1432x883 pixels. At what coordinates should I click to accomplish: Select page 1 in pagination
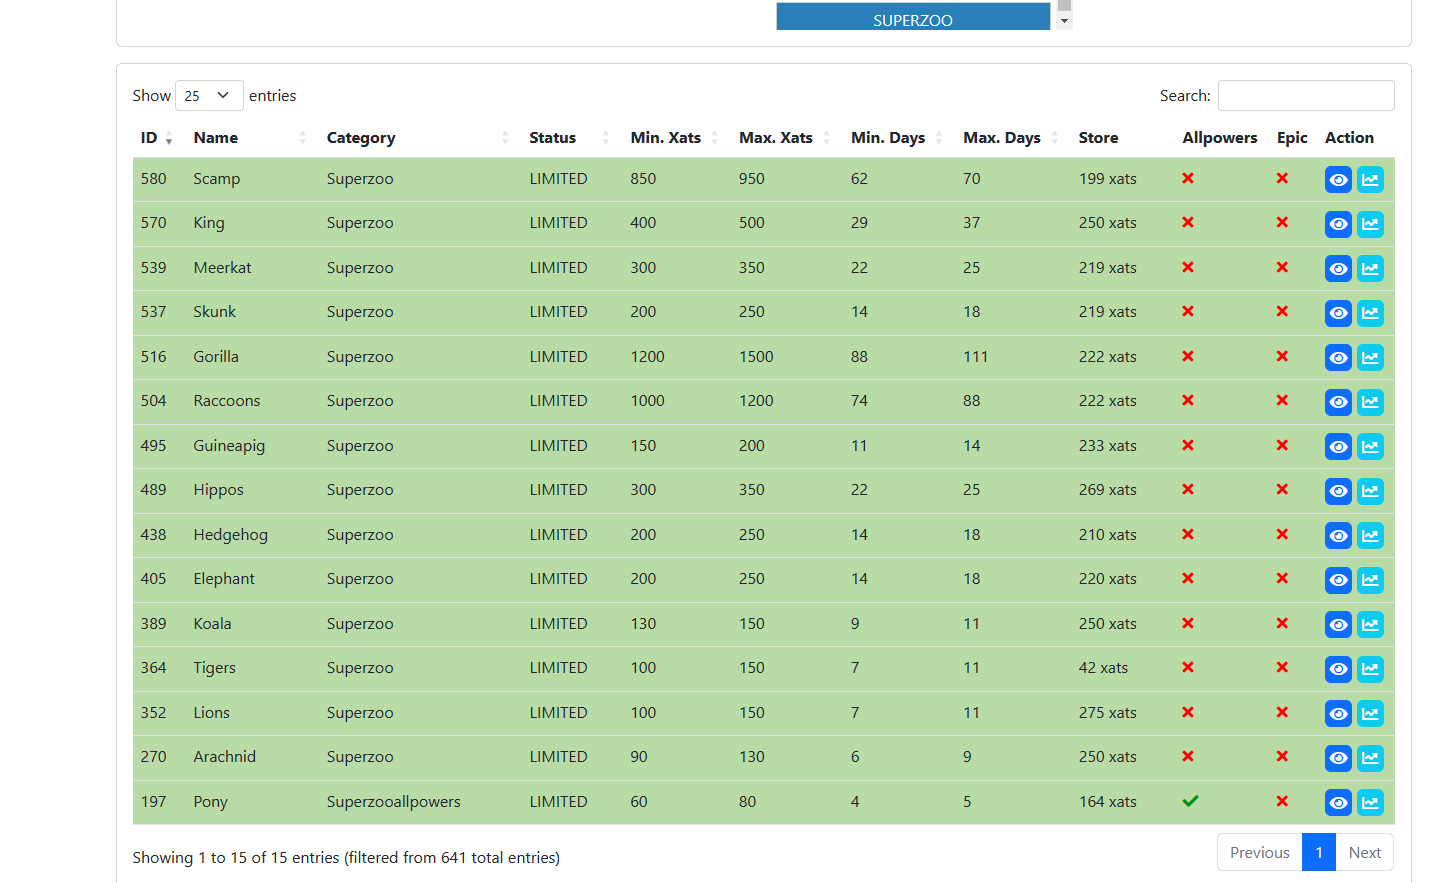[x=1318, y=852]
